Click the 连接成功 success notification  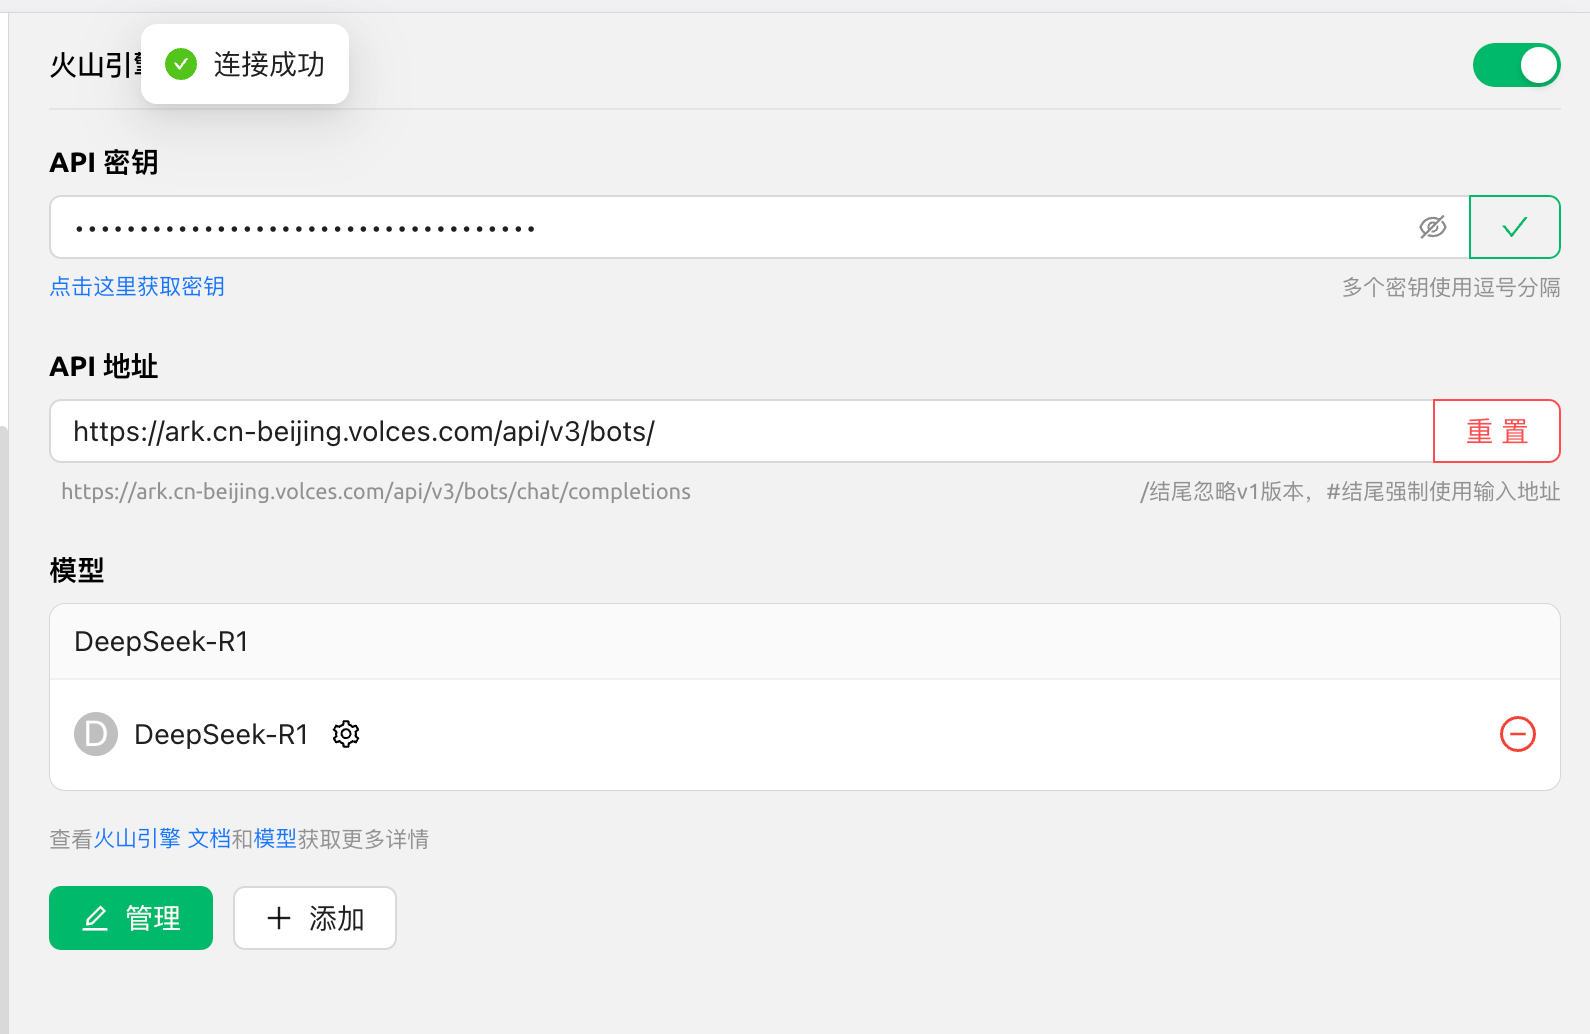tap(245, 64)
